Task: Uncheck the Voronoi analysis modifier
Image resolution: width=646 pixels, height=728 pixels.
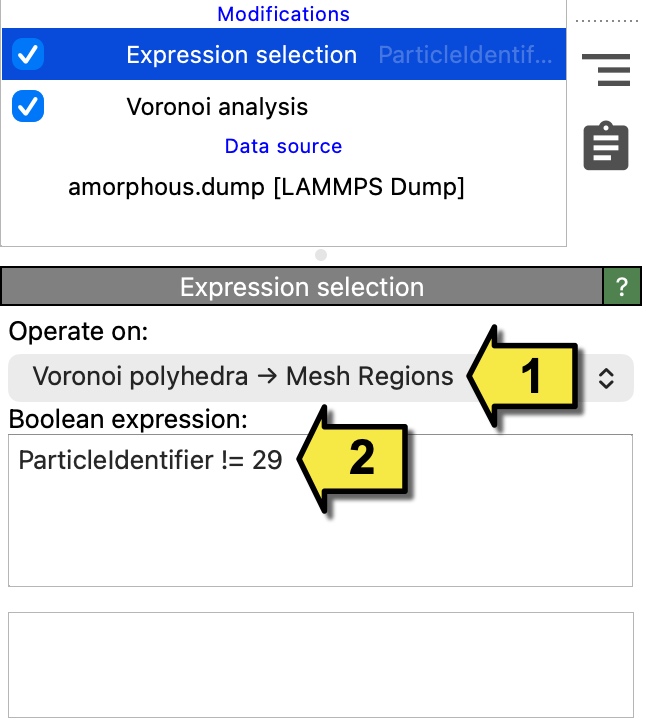Action: (x=28, y=106)
